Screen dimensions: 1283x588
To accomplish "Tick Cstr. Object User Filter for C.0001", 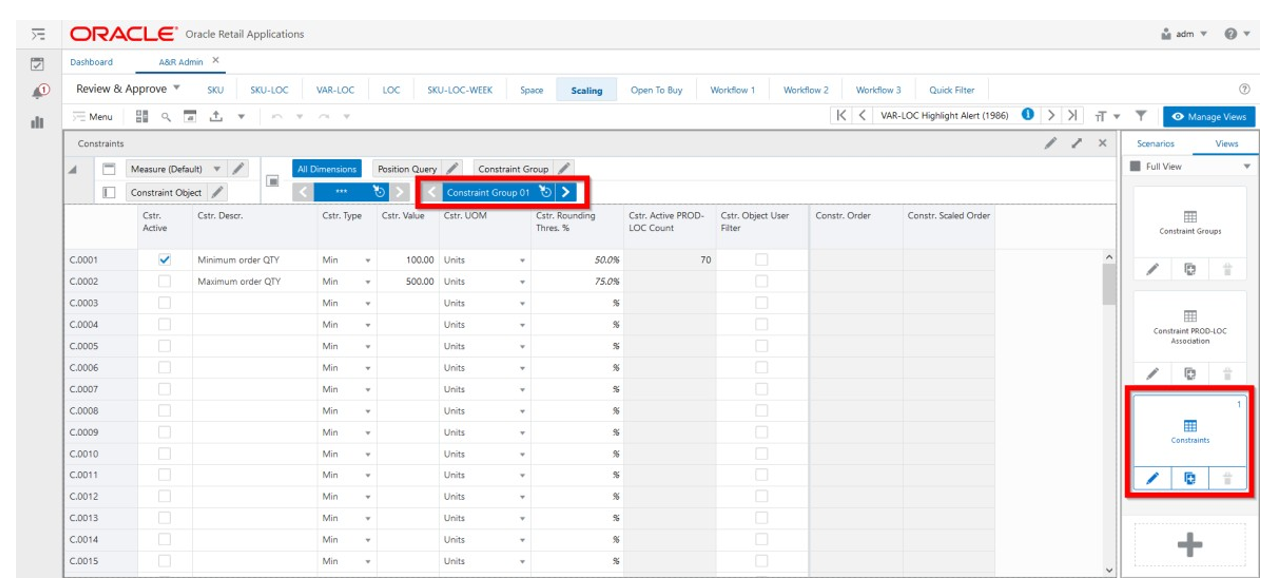I will click(x=761, y=259).
